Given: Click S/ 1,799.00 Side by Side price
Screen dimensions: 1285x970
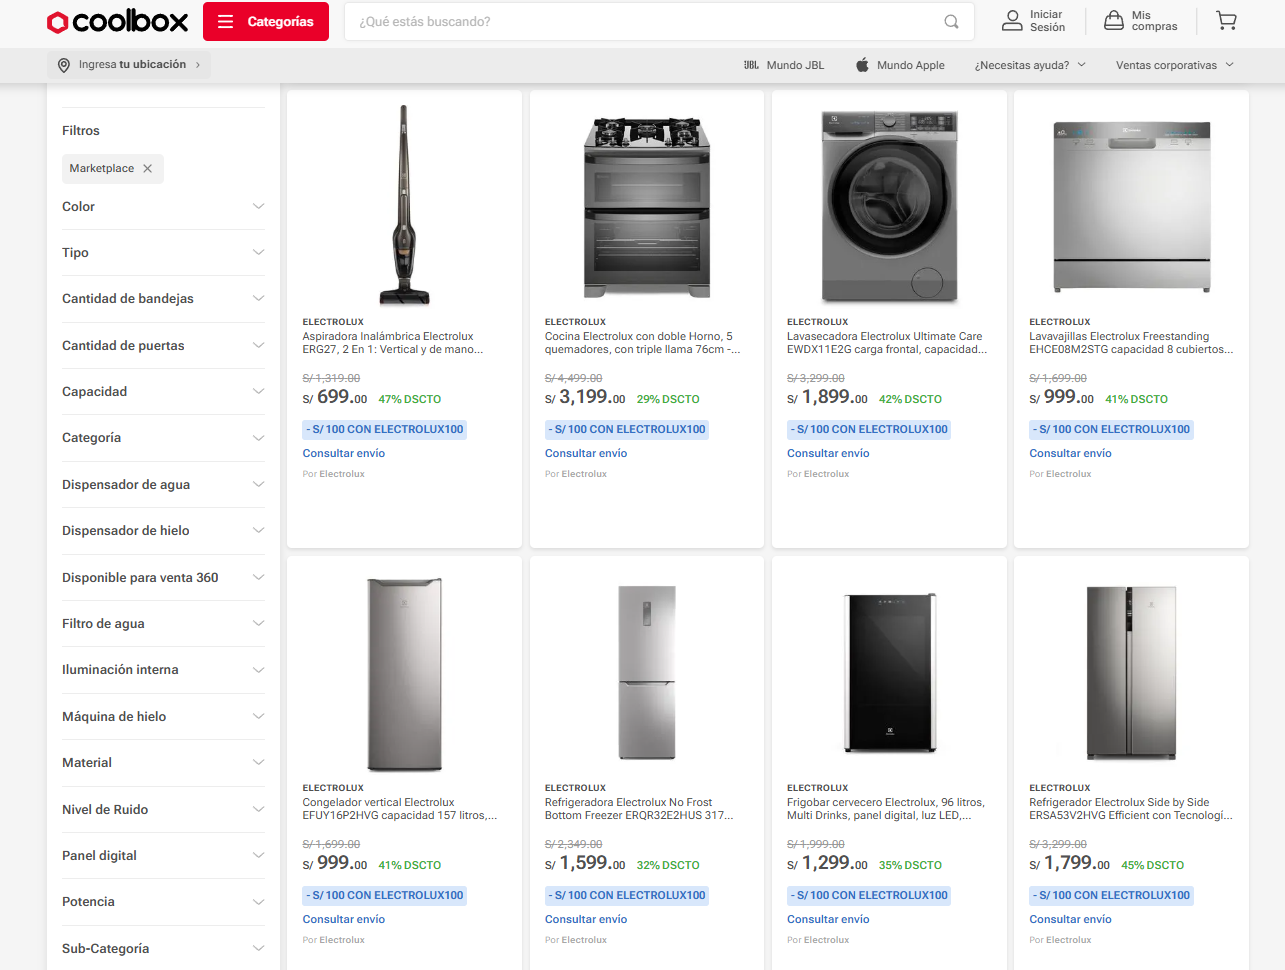Looking at the screenshot, I should [1070, 864].
